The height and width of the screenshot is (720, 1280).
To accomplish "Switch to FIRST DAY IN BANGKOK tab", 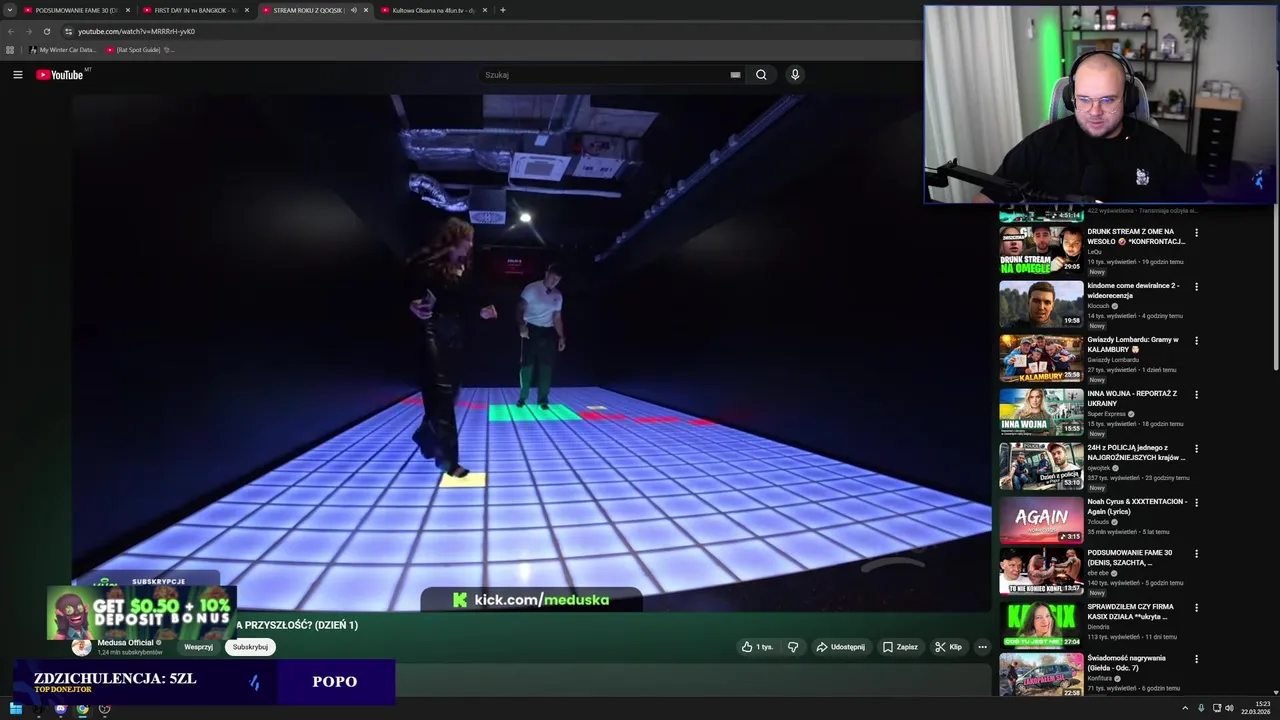I will click(197, 10).
